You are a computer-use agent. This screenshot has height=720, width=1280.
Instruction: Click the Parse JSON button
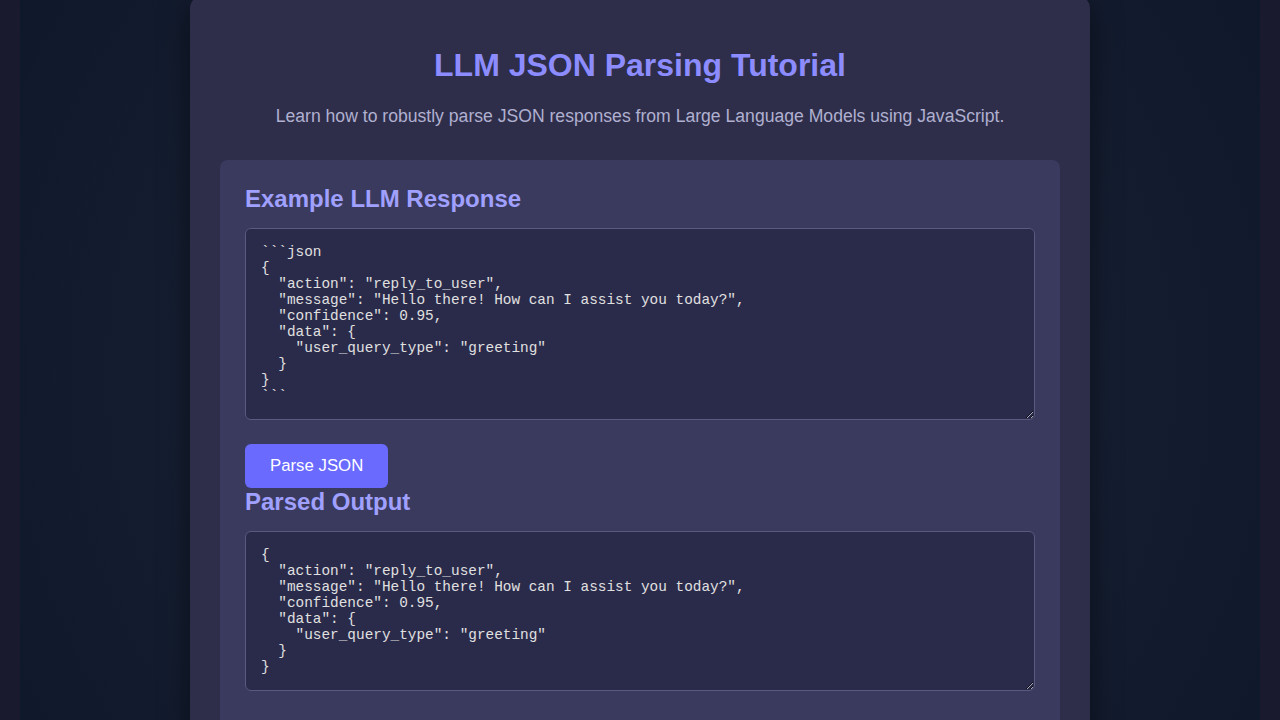(x=316, y=465)
